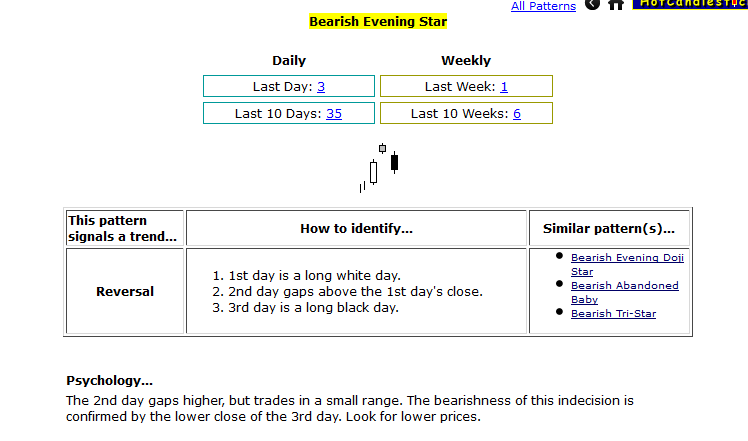Click the 'Similar pattern(s)...' header
This screenshot has width=748, height=441.
[609, 229]
